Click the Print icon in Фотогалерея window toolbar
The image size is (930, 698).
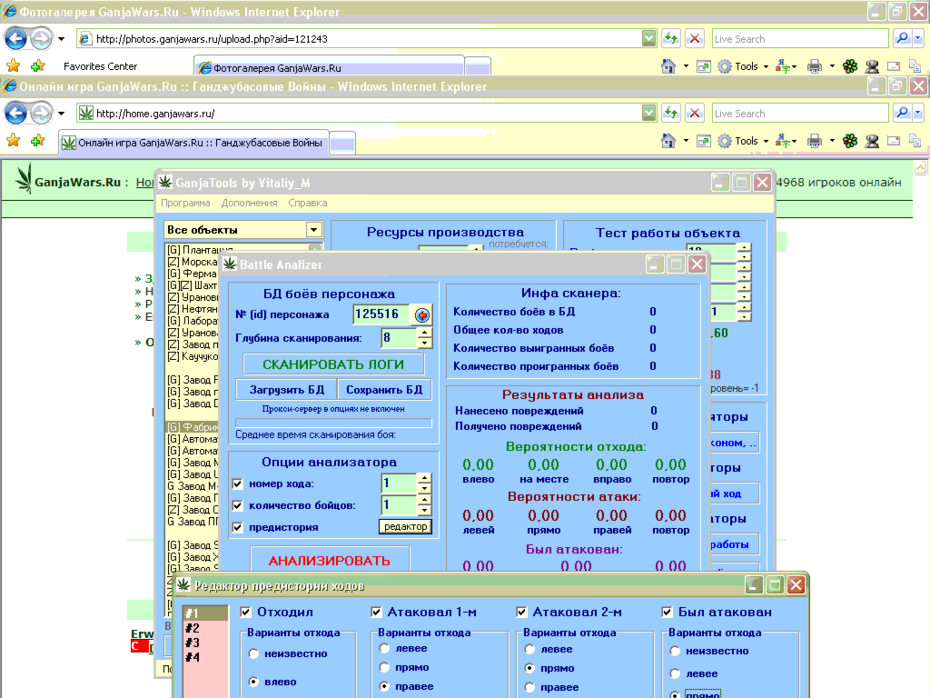[815, 66]
